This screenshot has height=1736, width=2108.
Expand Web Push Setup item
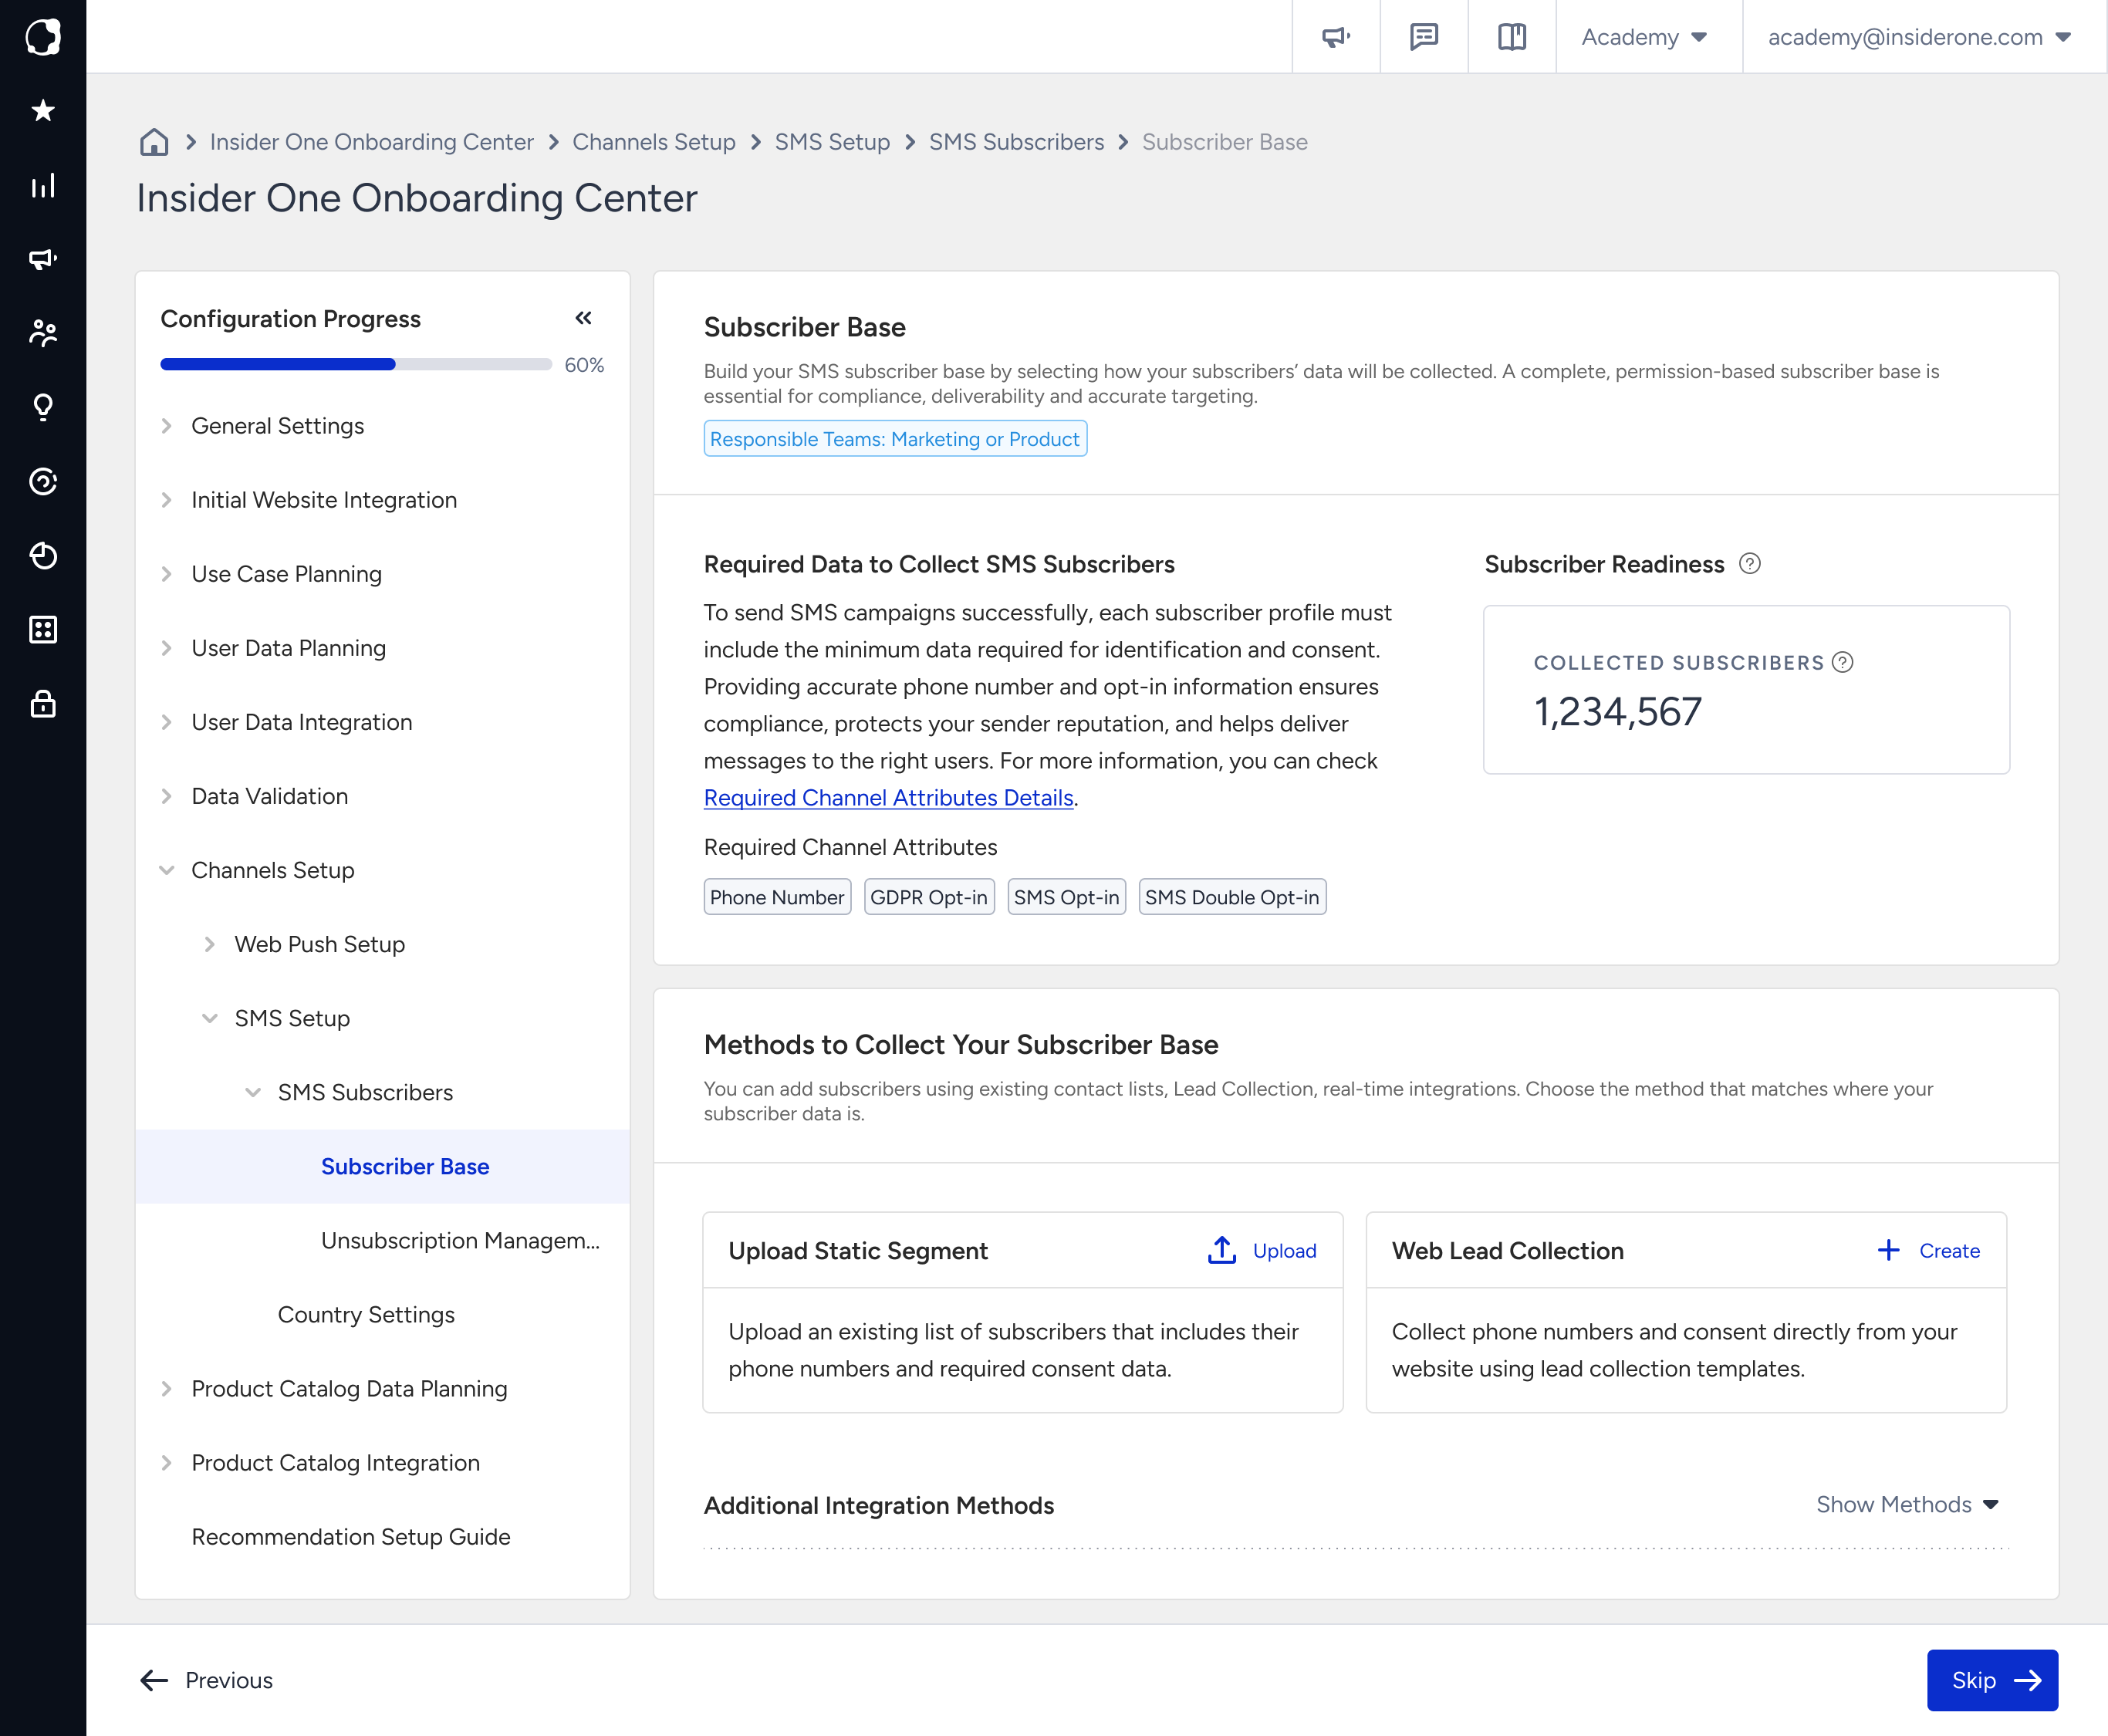[210, 944]
